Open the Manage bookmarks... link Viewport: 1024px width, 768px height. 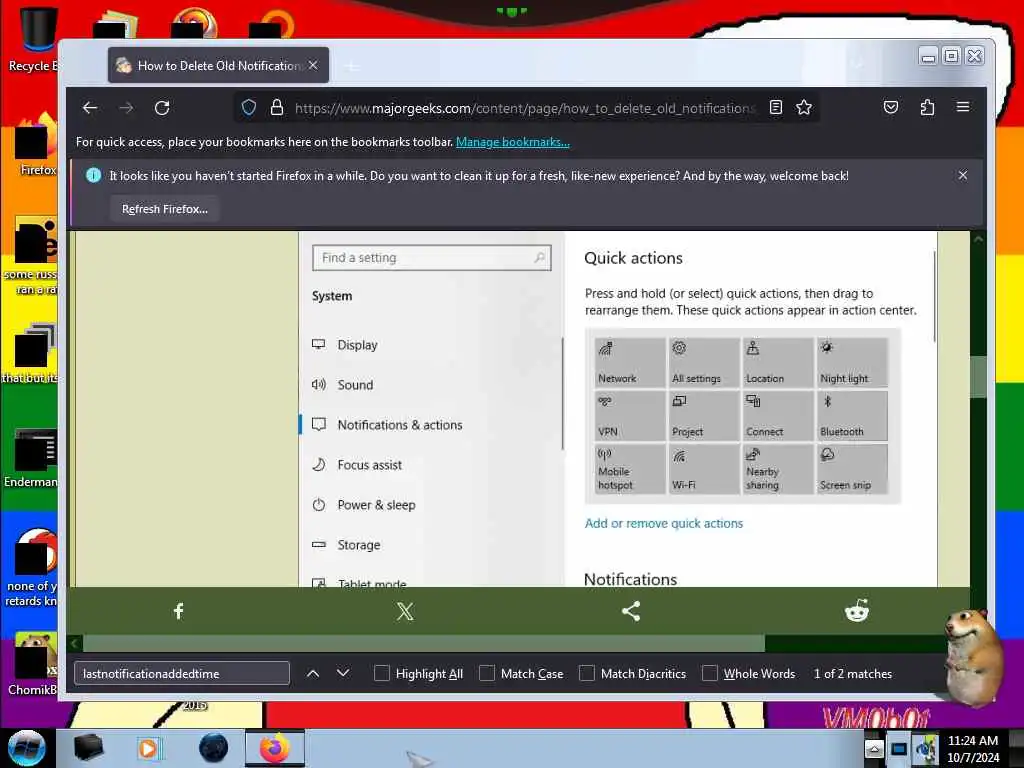513,142
